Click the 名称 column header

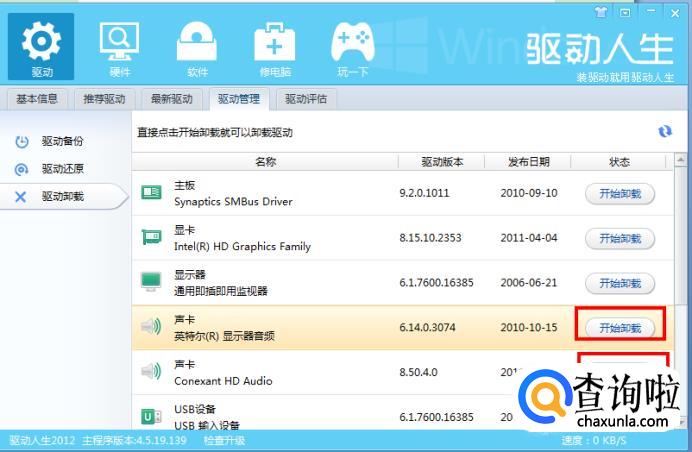[x=265, y=162]
